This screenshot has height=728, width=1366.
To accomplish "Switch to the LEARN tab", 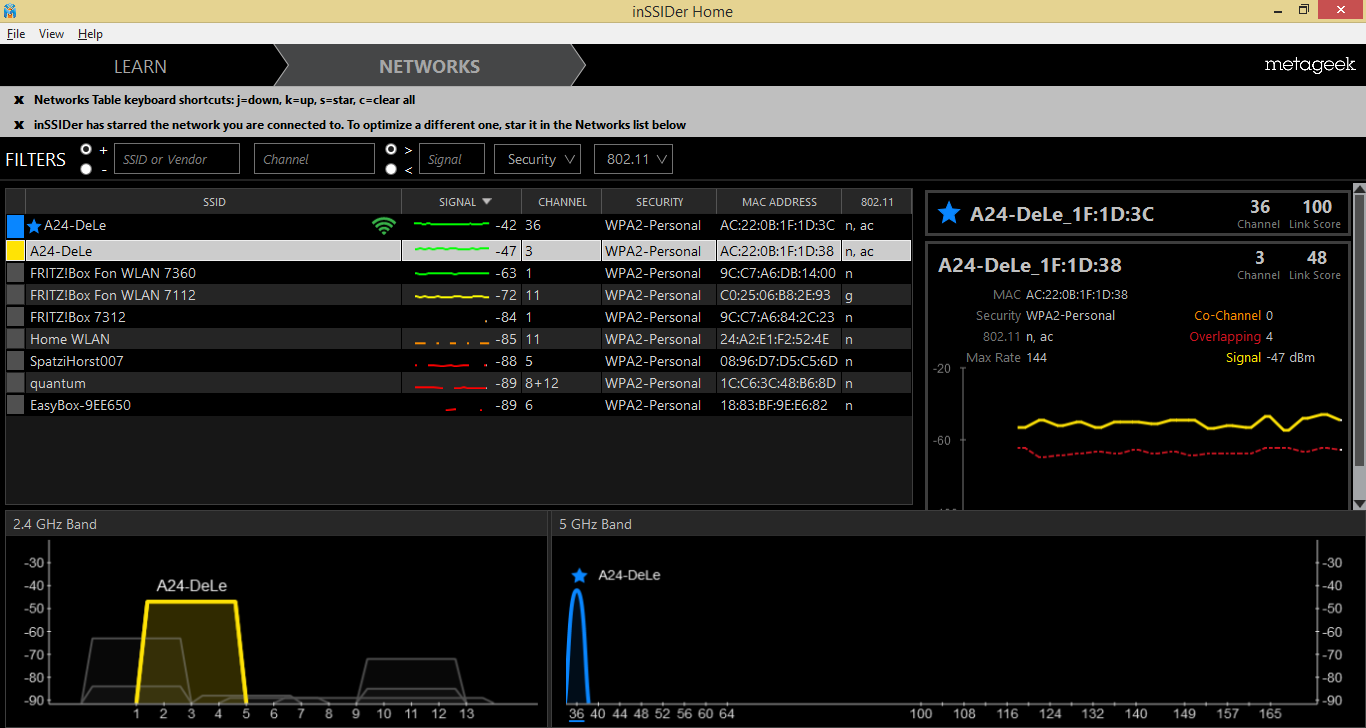I will [140, 67].
